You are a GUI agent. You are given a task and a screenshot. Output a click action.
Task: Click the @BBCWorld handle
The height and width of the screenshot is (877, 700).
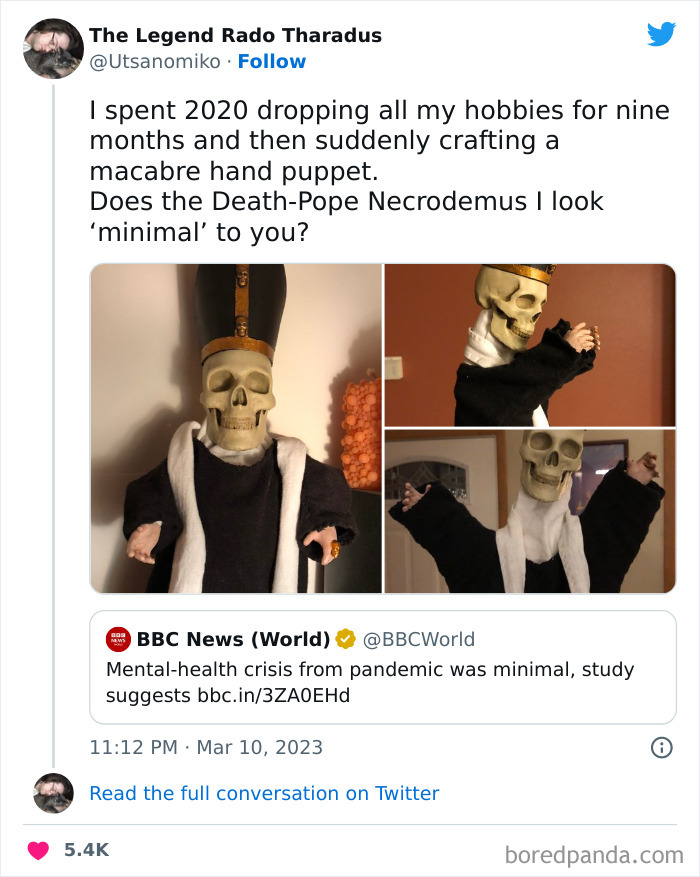(x=418, y=639)
